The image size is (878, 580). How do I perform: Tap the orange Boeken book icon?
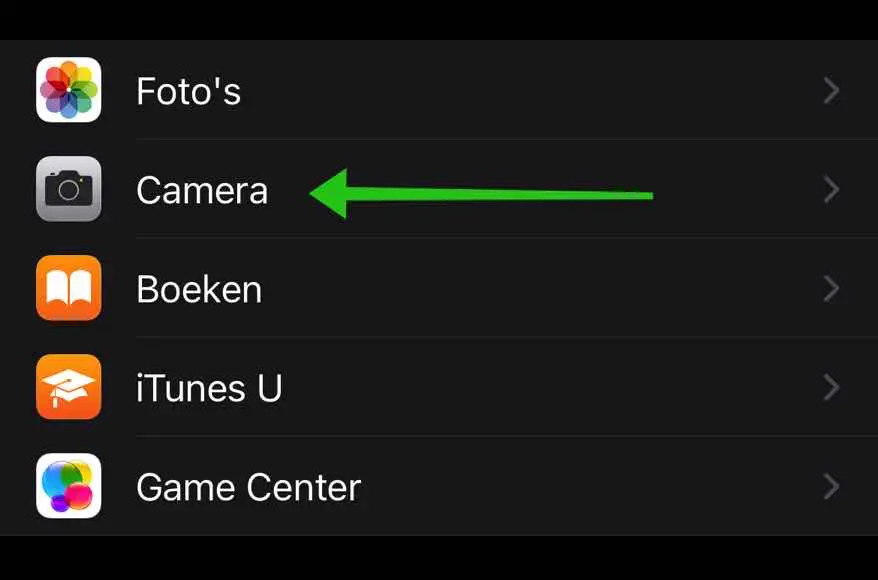point(68,288)
